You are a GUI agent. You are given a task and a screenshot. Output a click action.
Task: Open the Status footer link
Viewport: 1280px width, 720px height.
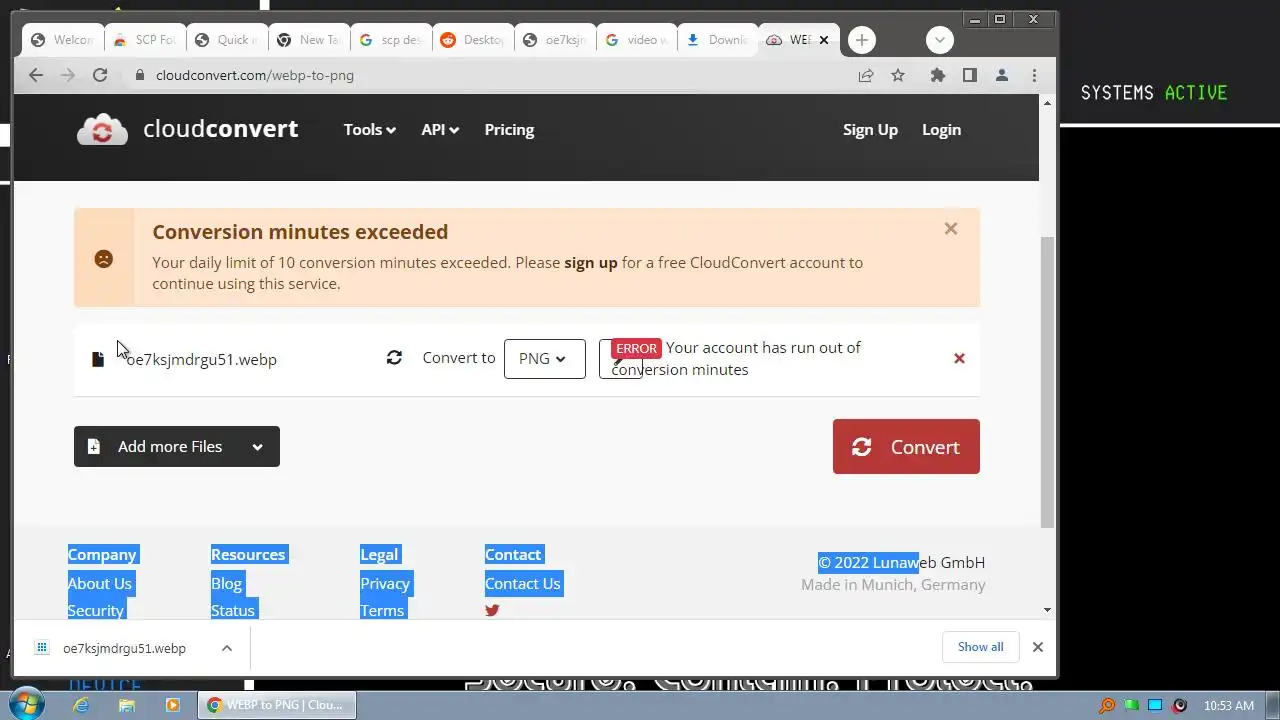(x=233, y=610)
